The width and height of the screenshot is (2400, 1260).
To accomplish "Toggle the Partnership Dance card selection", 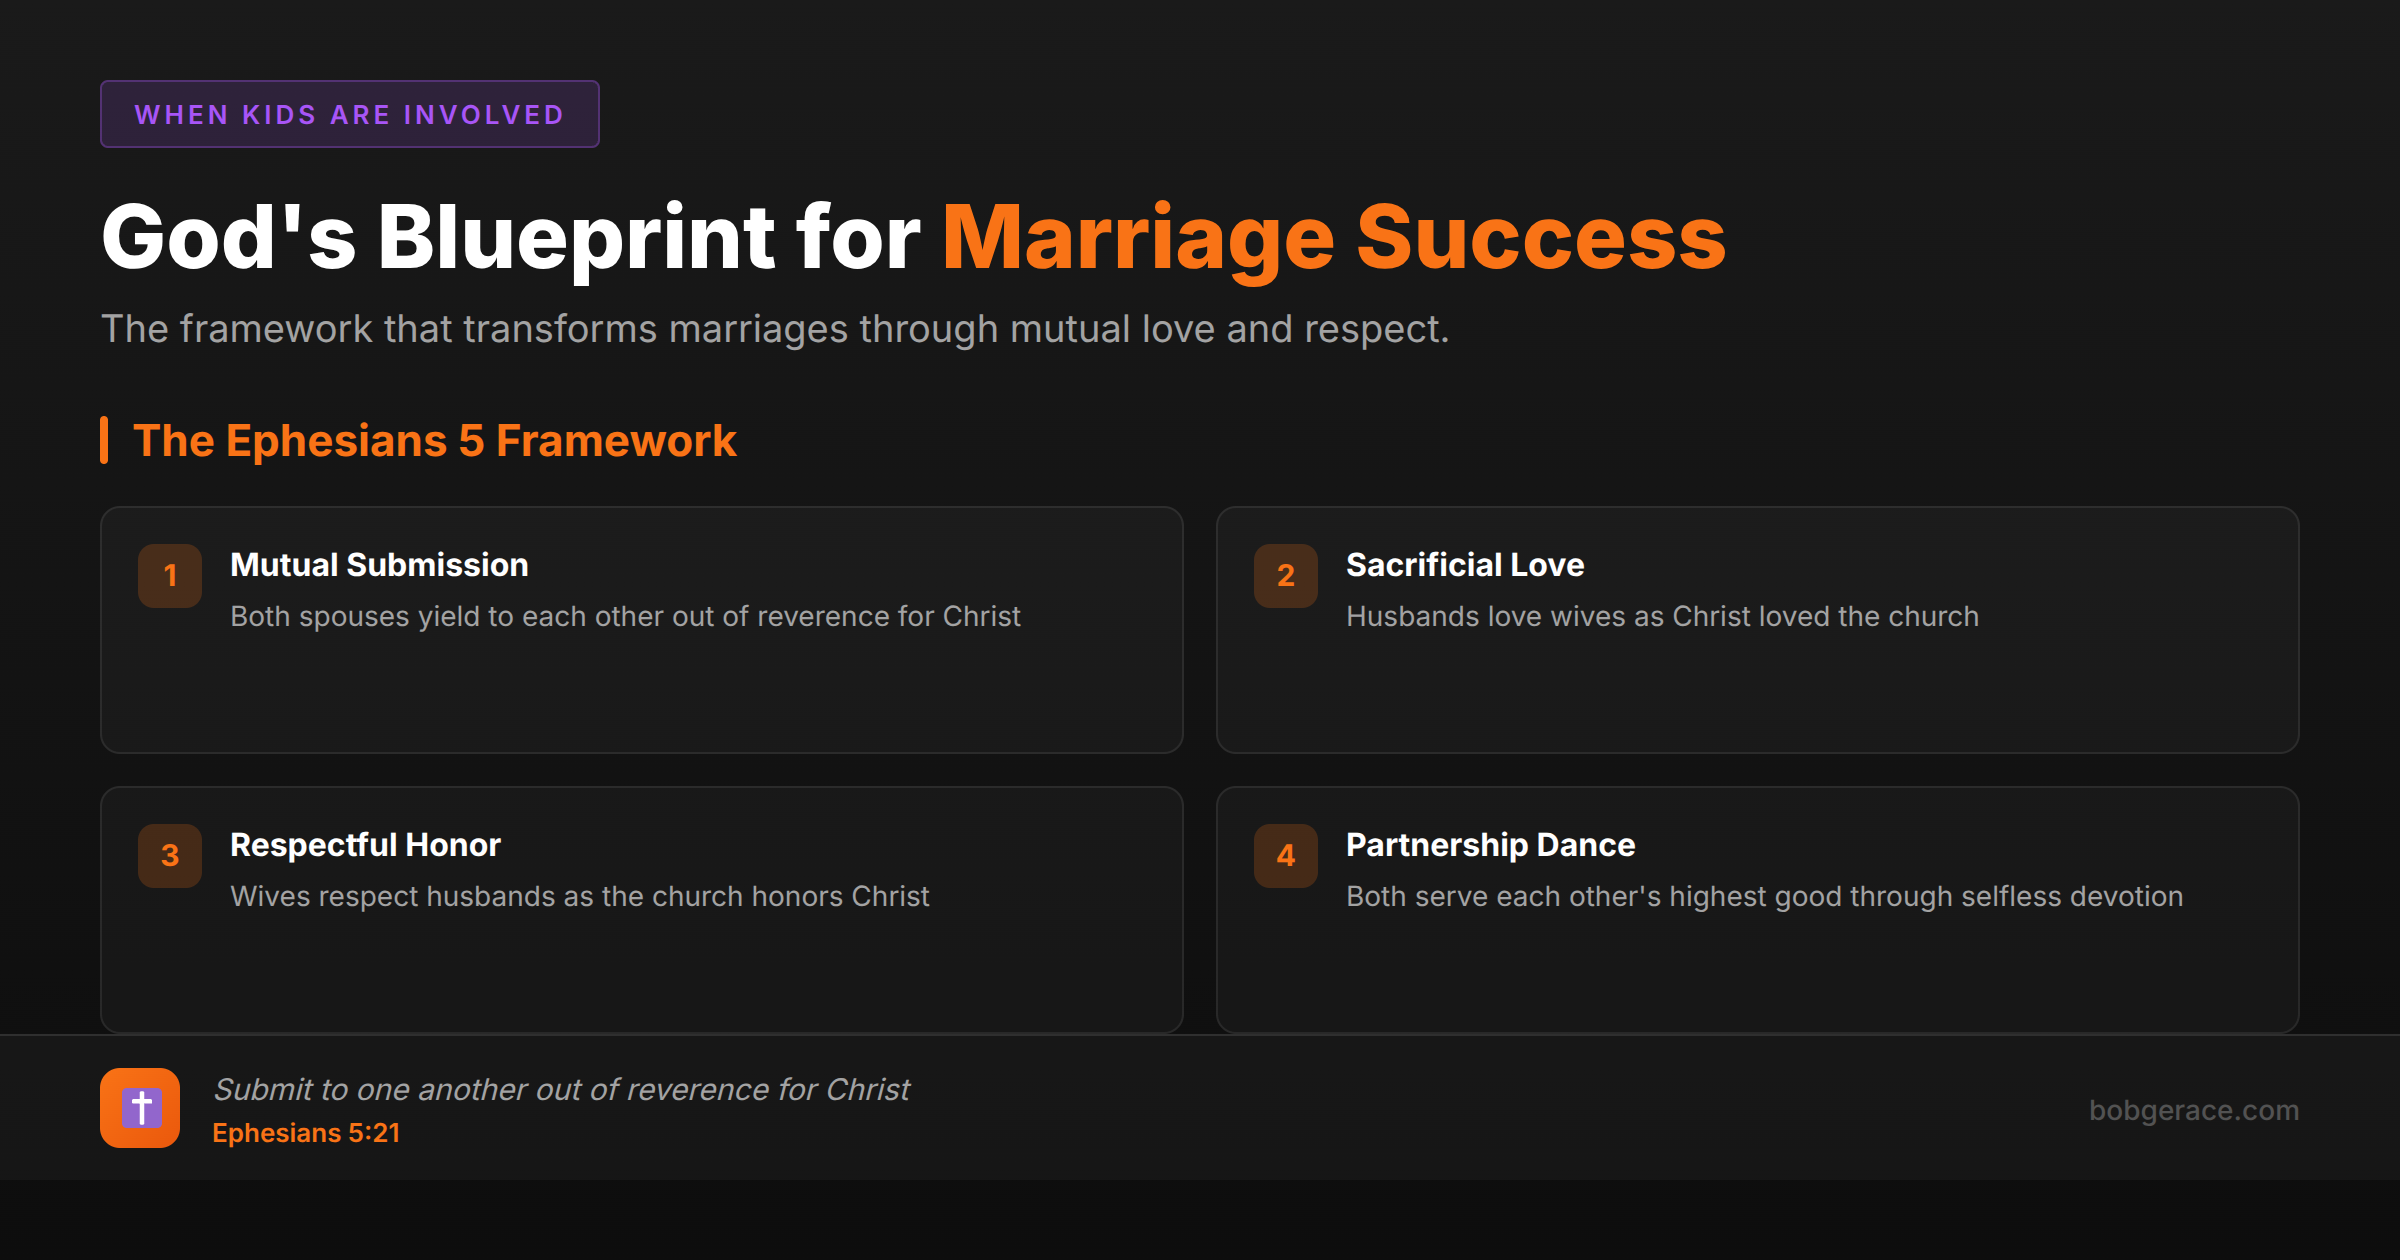I will click(1758, 908).
